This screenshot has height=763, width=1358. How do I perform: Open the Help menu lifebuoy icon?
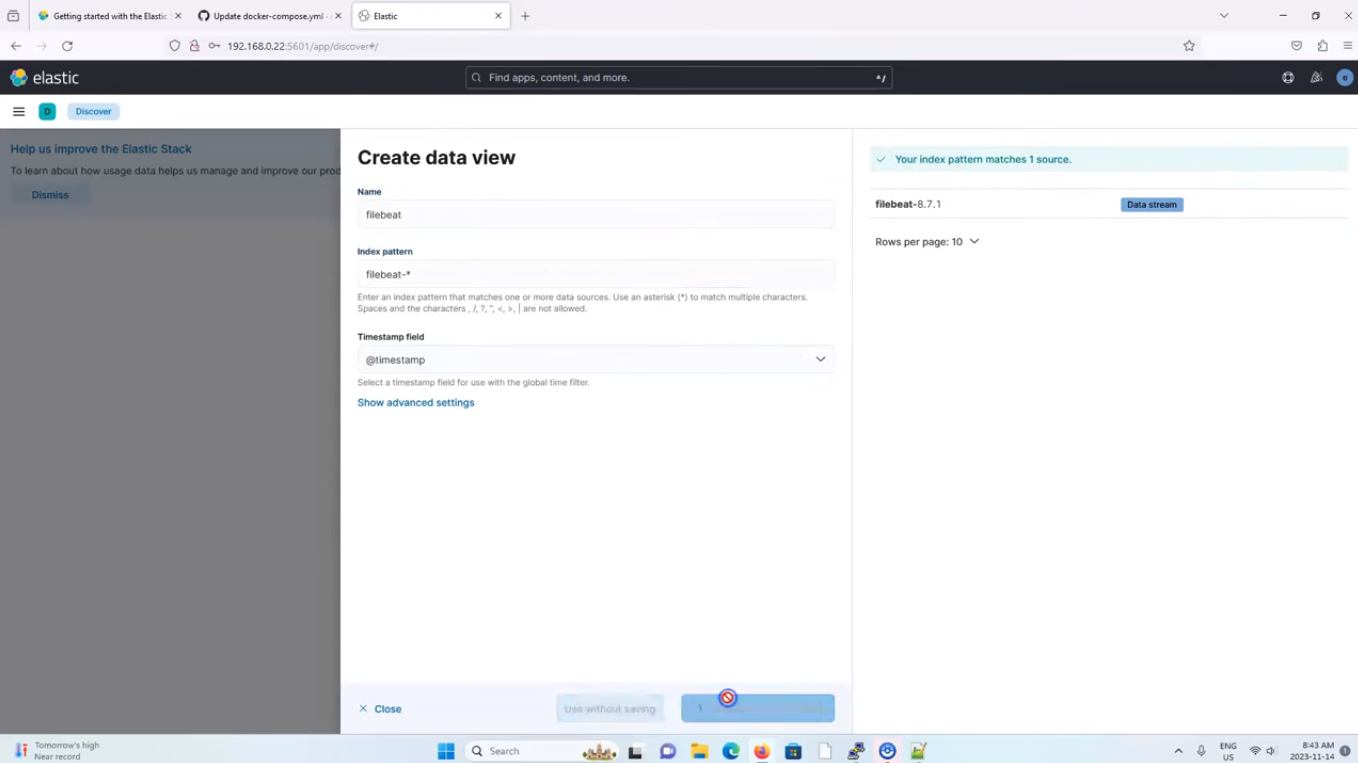click(1288, 77)
